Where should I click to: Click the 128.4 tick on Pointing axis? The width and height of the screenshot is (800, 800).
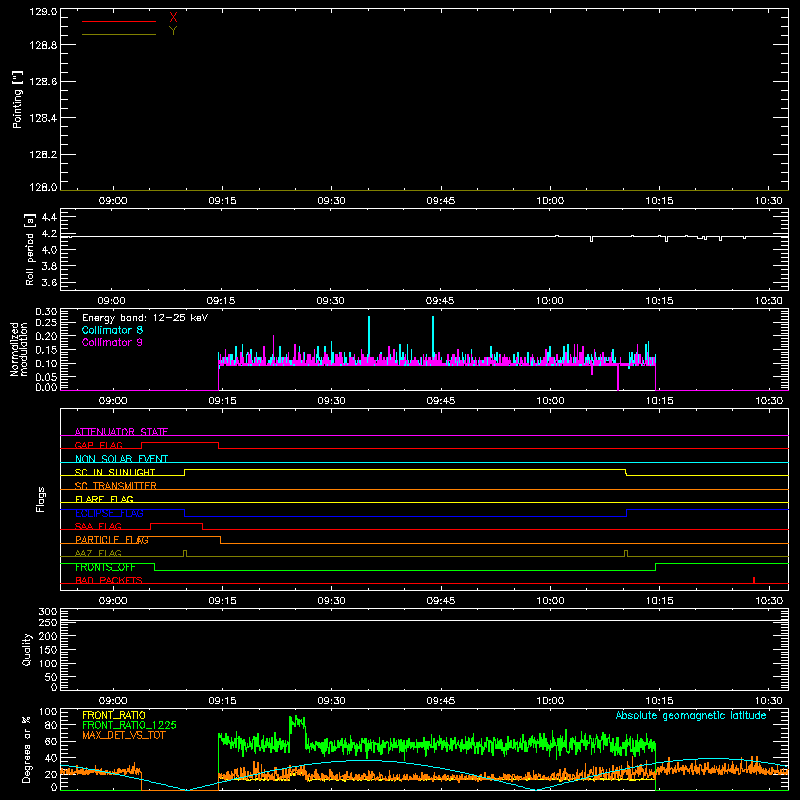43,118
